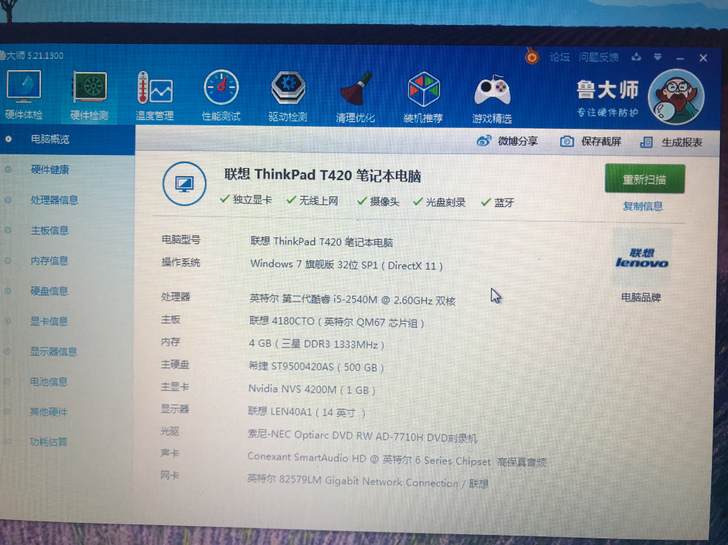Screen dimensions: 728x545
Task: Click the 无线上网 feature label
Action: (x=318, y=201)
